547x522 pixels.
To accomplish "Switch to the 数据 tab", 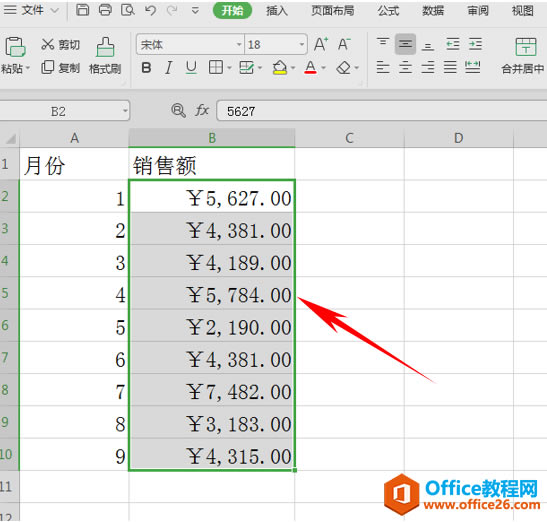I will [x=433, y=11].
